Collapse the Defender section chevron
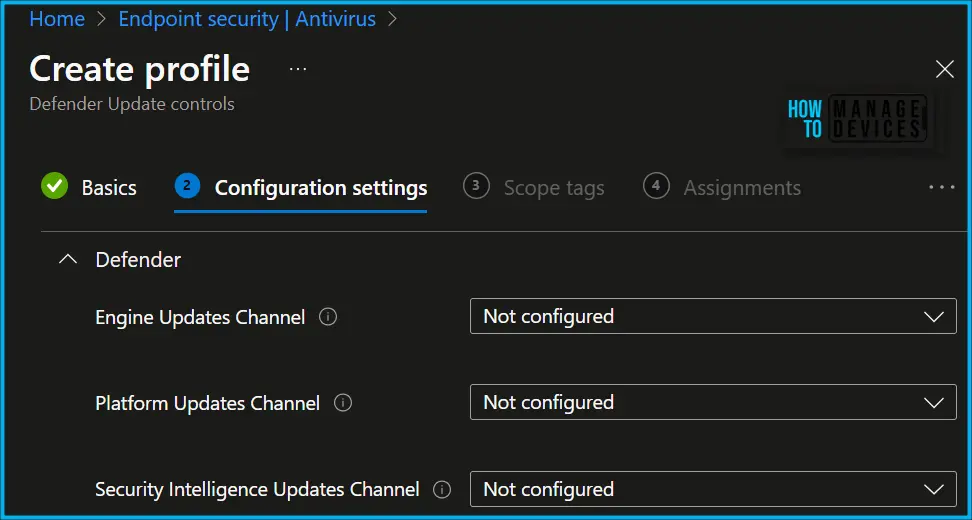 tap(68, 260)
